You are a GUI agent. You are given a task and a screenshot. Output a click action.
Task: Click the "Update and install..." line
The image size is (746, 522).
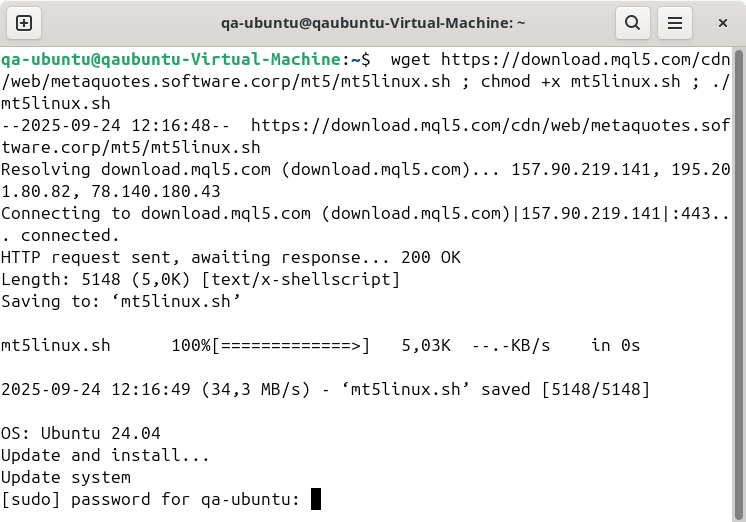coord(105,455)
